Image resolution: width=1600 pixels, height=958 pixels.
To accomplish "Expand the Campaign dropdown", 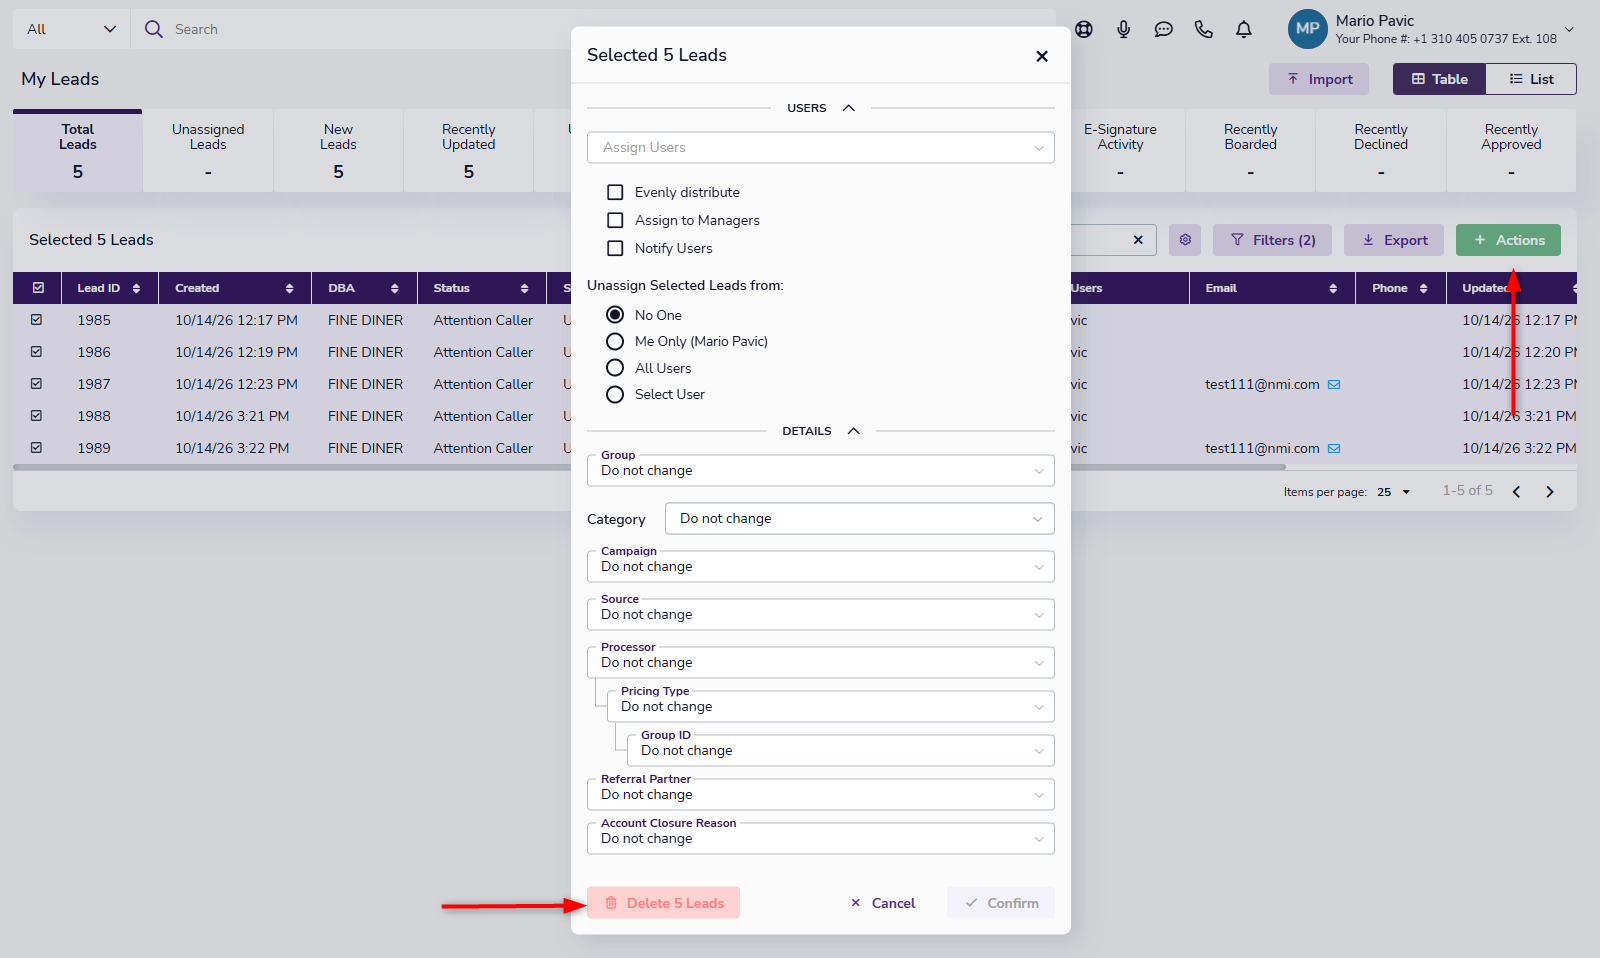I will [x=820, y=566].
